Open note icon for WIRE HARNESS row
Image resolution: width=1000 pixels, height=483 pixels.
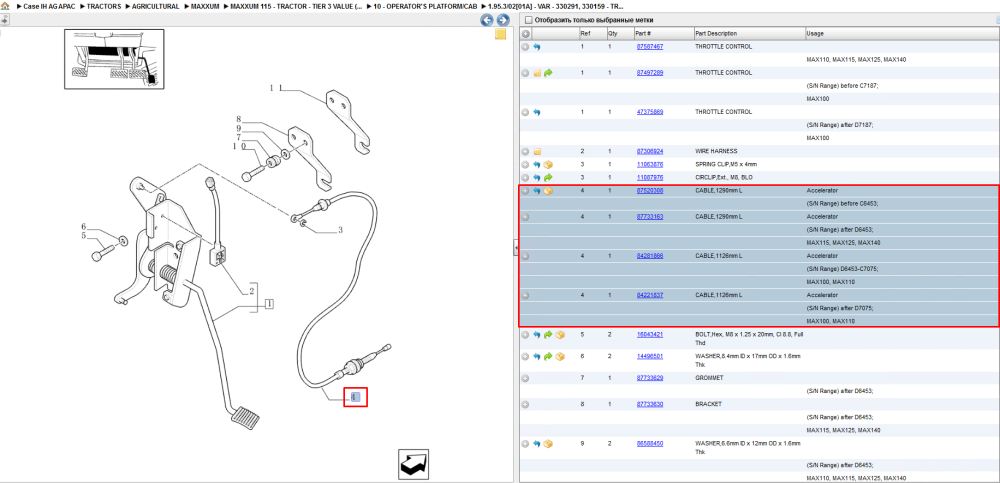click(x=537, y=152)
